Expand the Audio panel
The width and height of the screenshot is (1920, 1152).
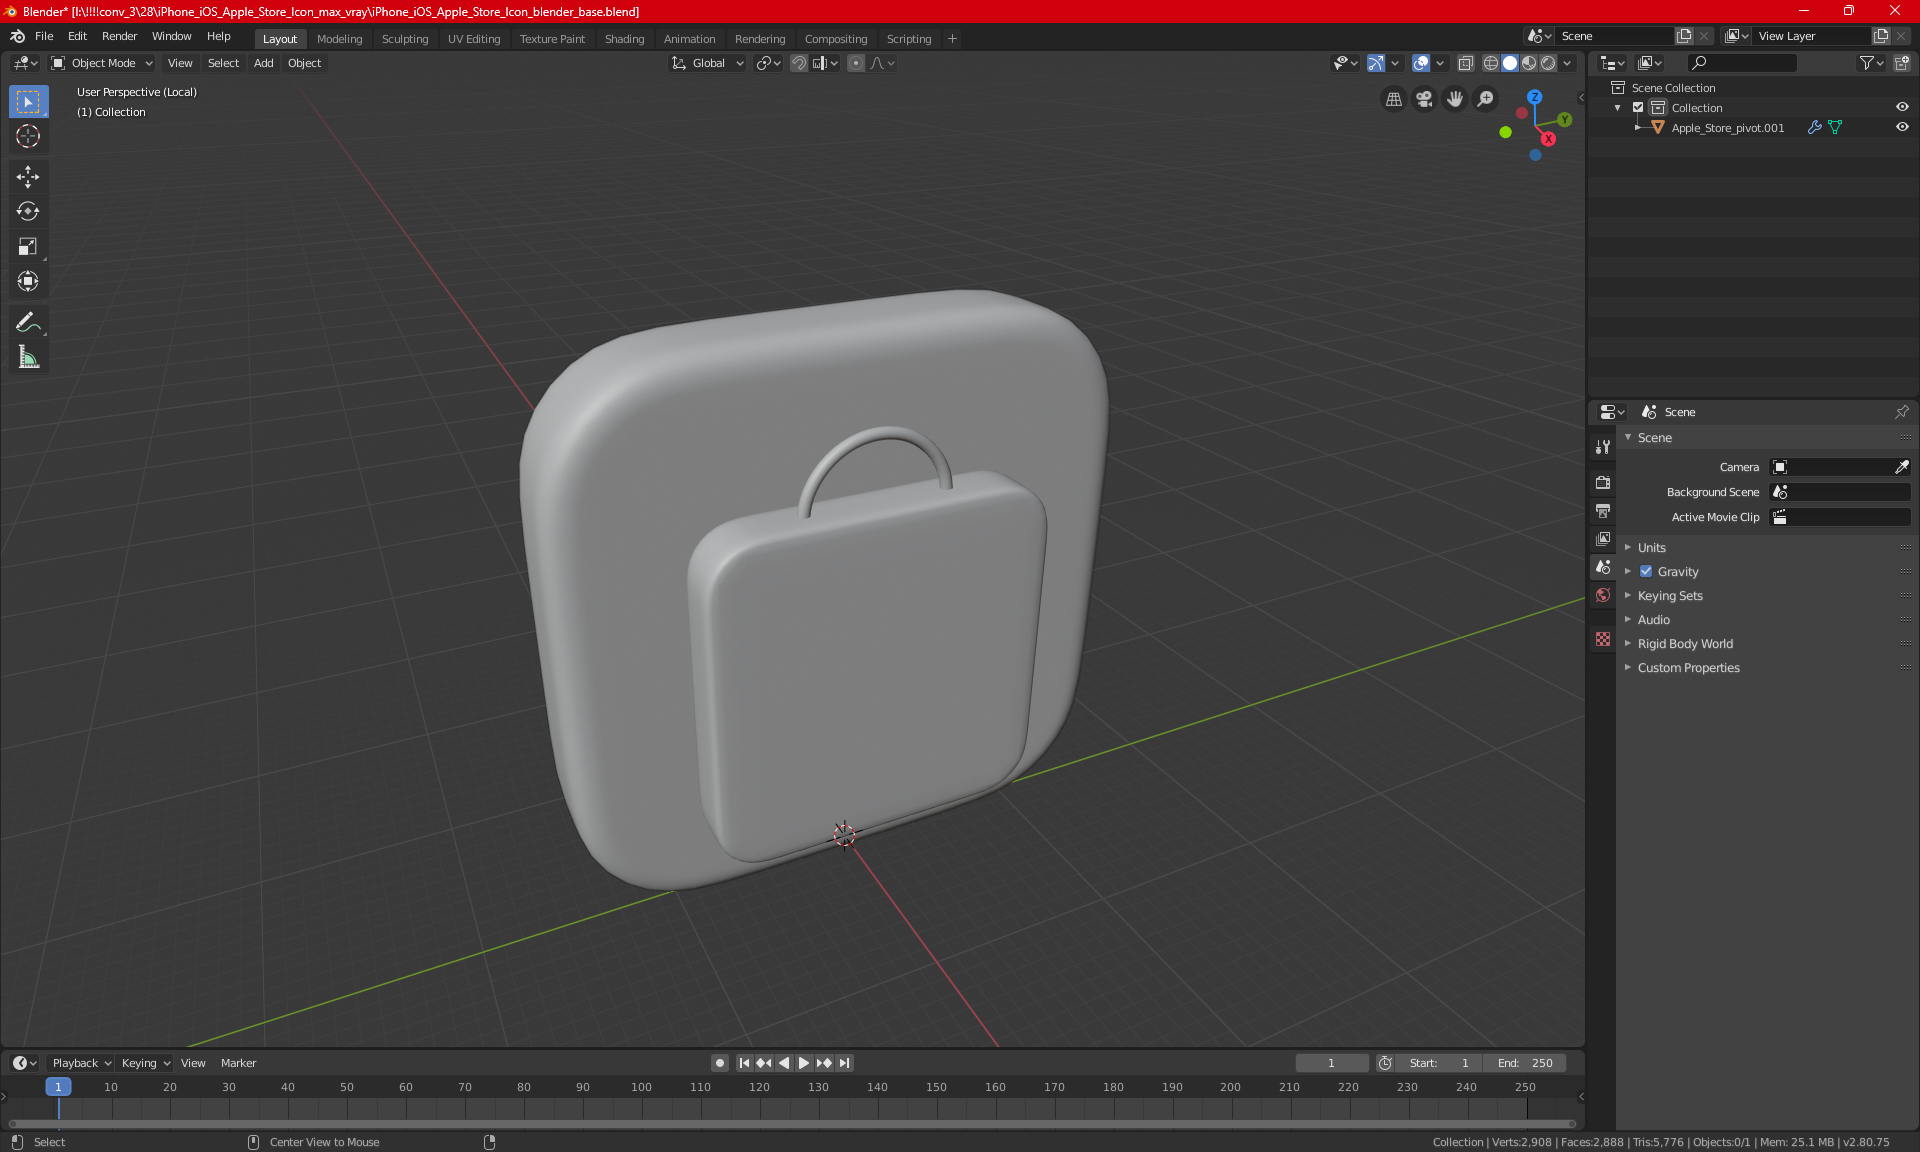point(1653,620)
